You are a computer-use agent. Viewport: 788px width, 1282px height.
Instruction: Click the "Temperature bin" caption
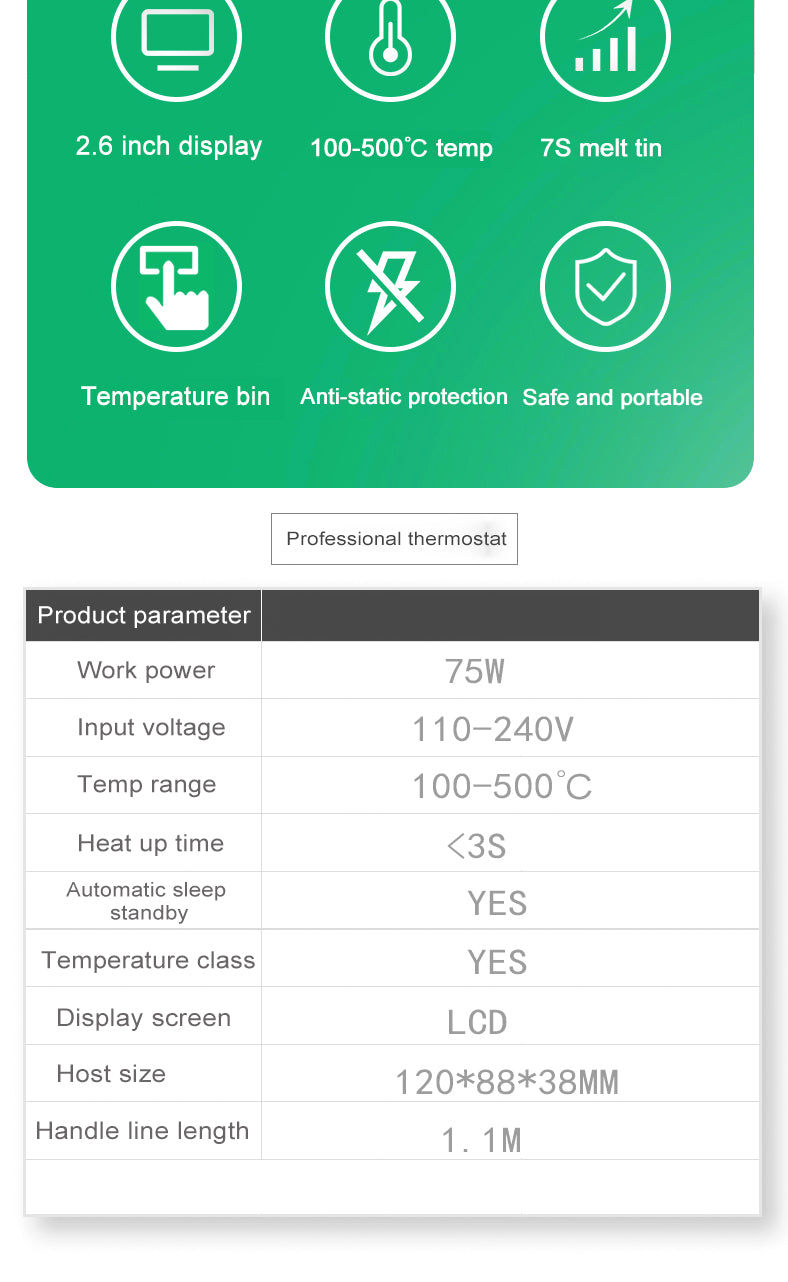[176, 396]
